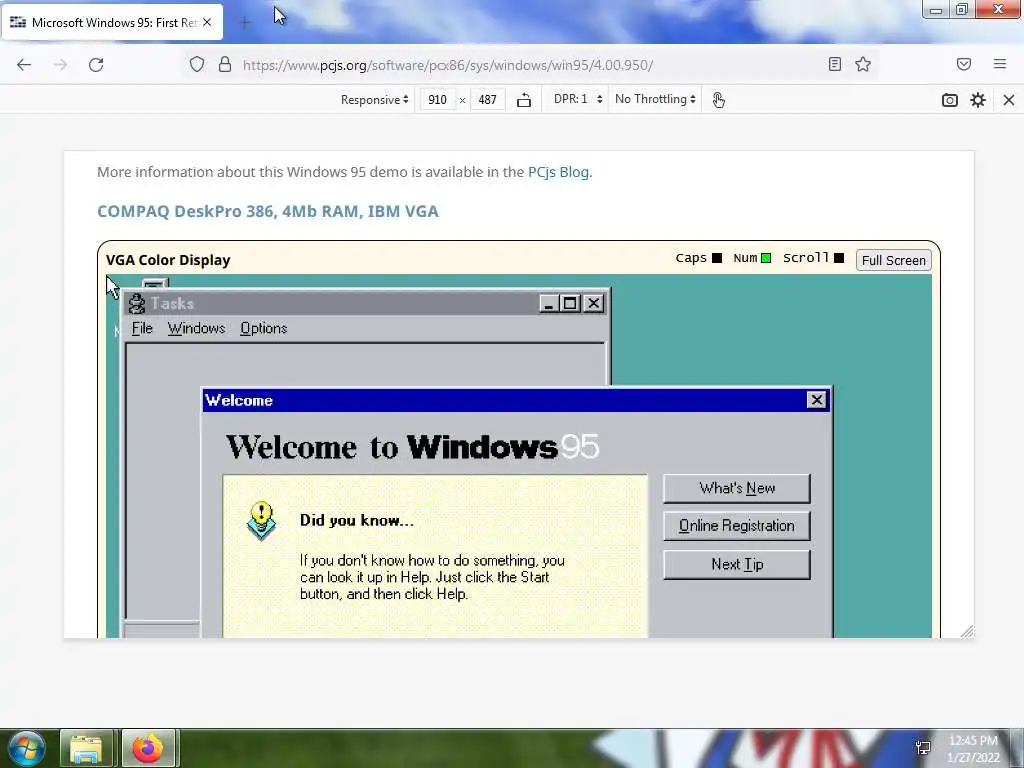This screenshot has width=1024, height=768.
Task: Open the PCjs Blog link
Action: (x=558, y=172)
